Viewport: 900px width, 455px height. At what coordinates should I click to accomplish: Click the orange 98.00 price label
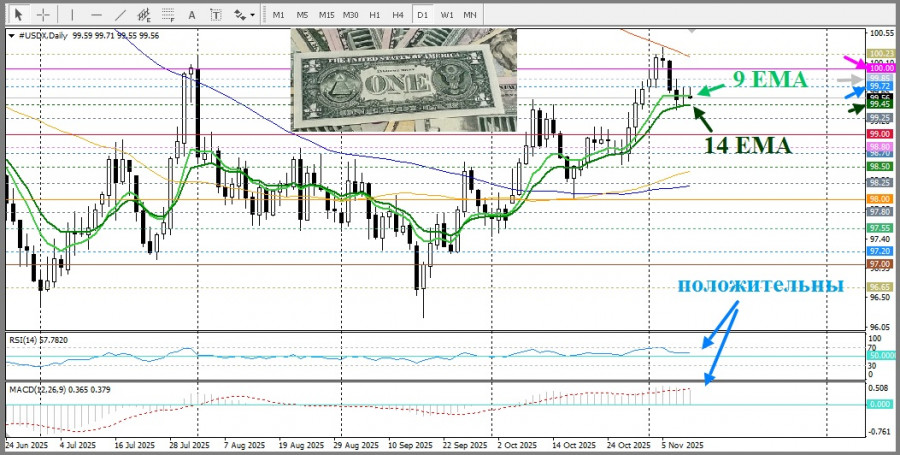coord(880,199)
